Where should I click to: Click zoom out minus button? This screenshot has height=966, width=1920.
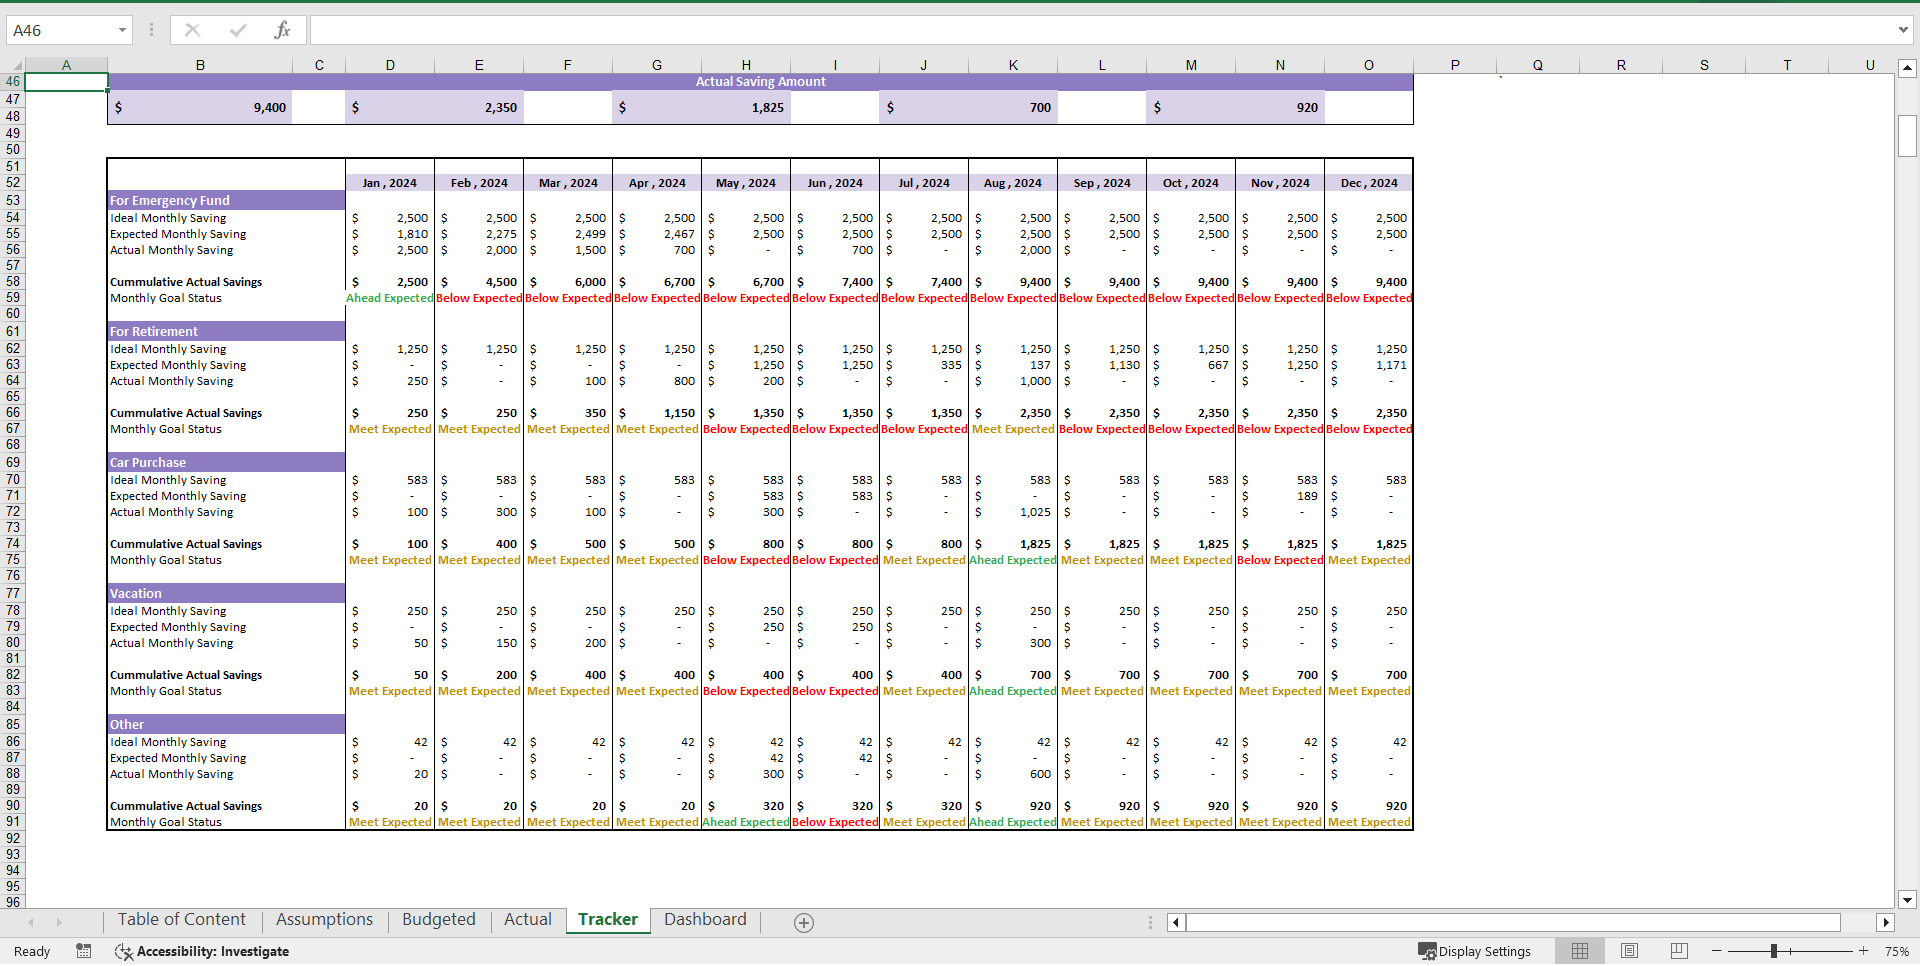click(x=1717, y=951)
